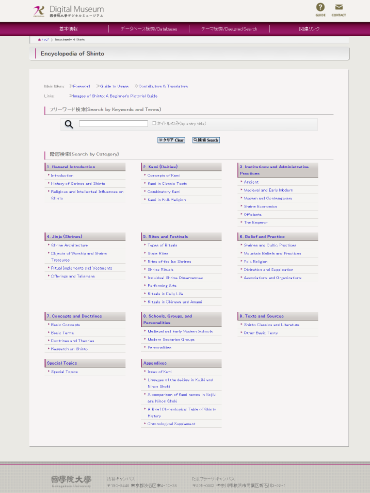Open the Jinja (Shrines) category heading

[x=65, y=237]
